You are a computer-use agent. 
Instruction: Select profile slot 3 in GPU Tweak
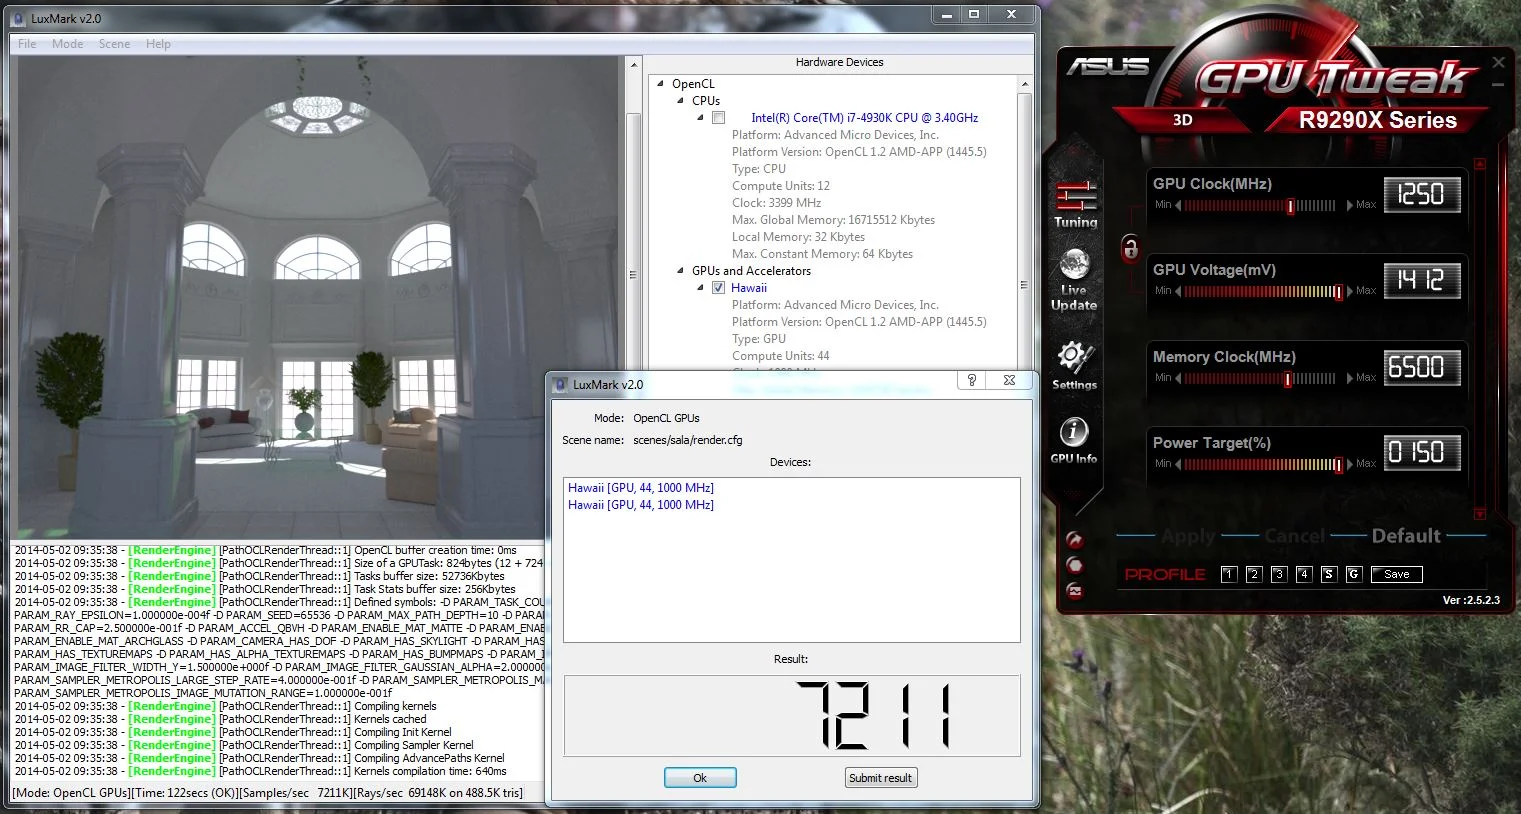click(1279, 574)
